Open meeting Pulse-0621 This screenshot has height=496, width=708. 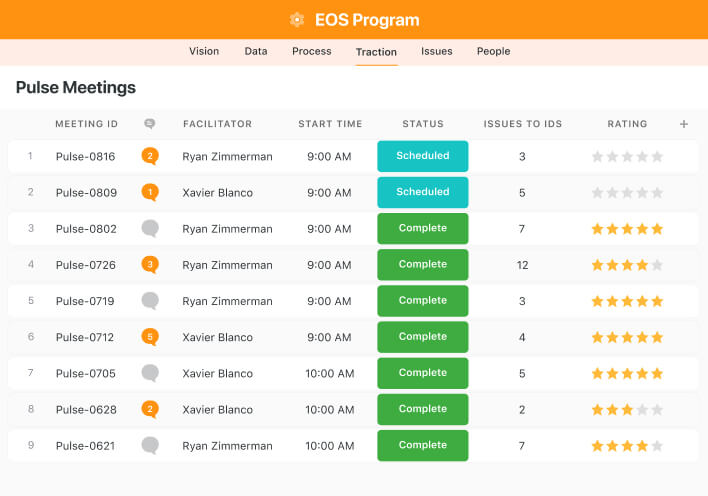[85, 446]
